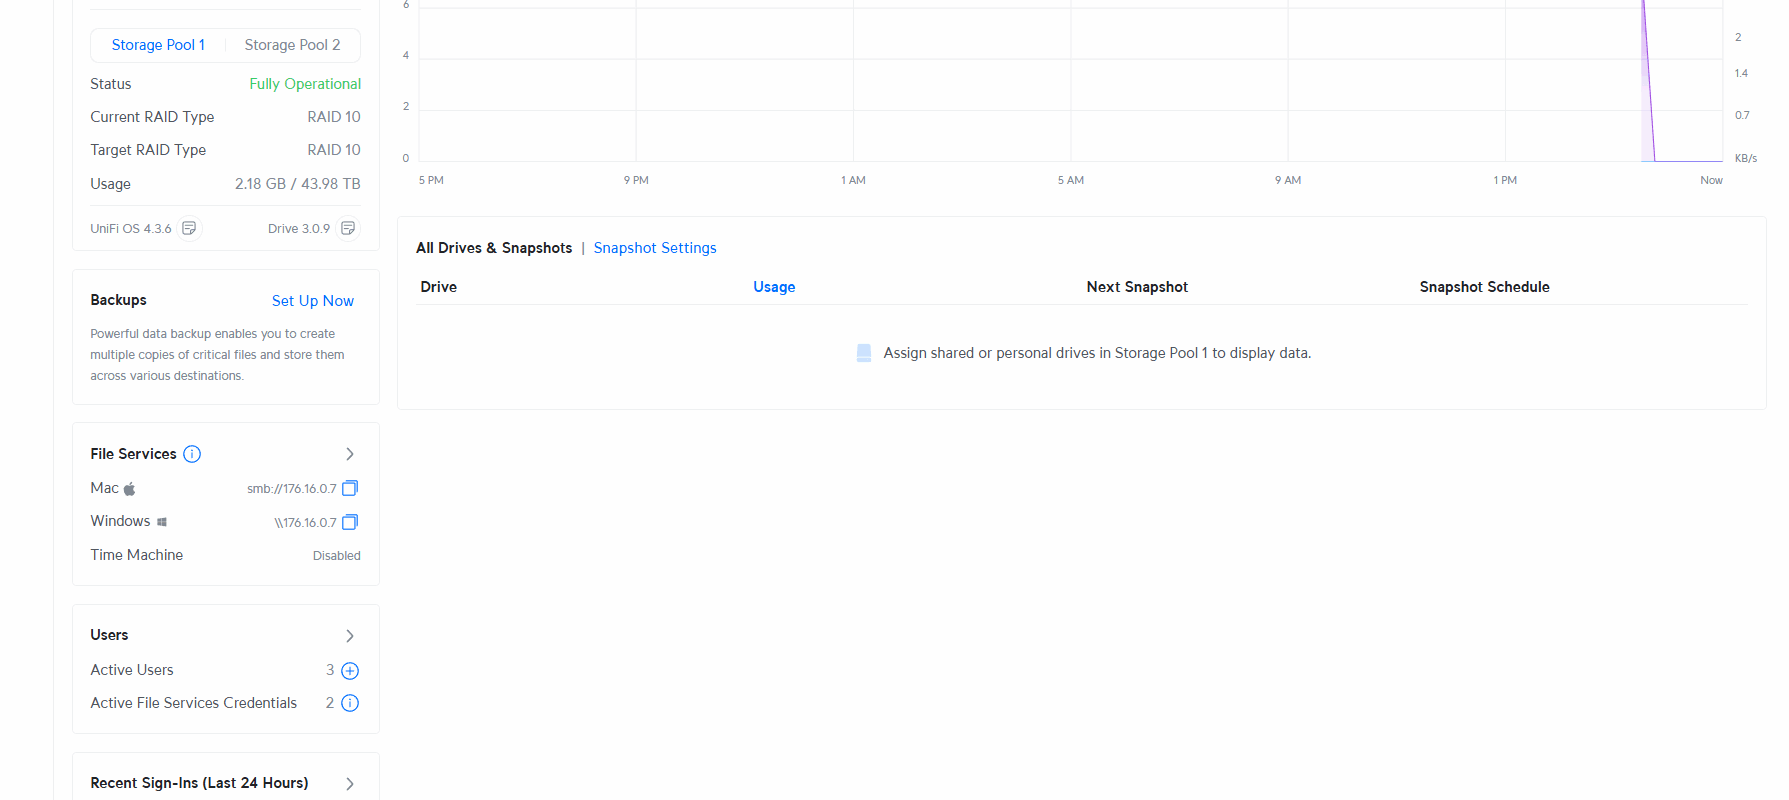Open Drive 3.0.9 release notes icon
This screenshot has width=1789, height=800.
[348, 228]
